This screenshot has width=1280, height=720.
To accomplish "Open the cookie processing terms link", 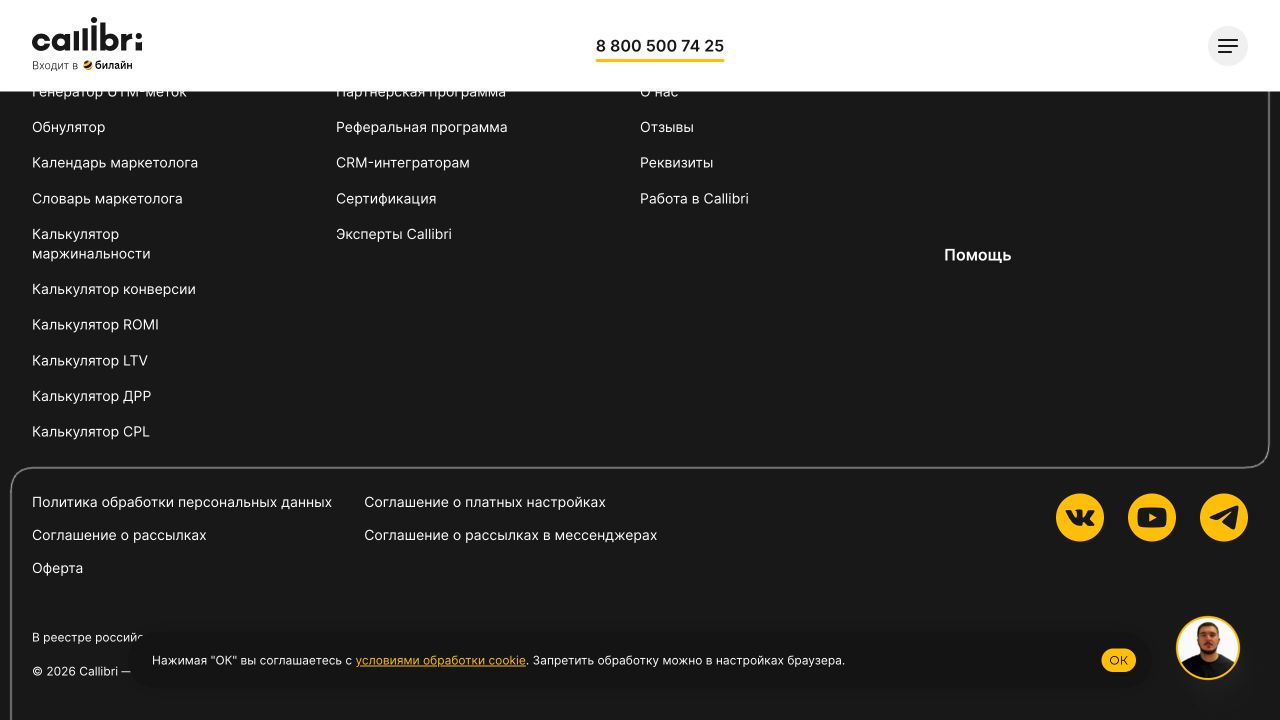I will tap(441, 660).
